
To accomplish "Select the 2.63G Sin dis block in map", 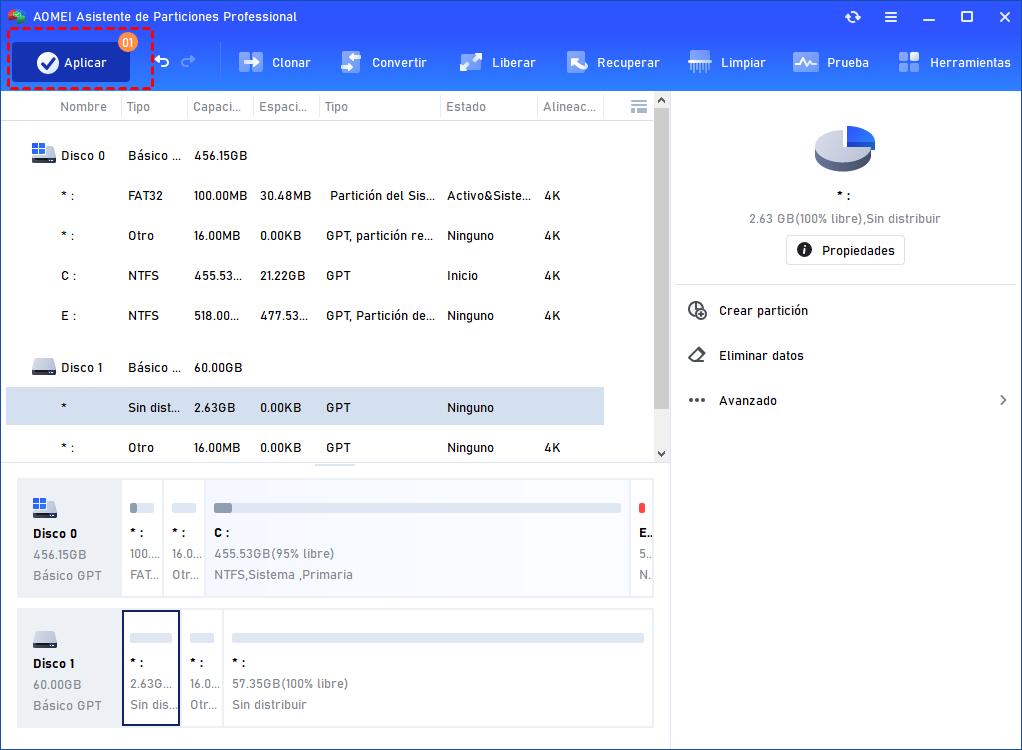I will point(151,668).
